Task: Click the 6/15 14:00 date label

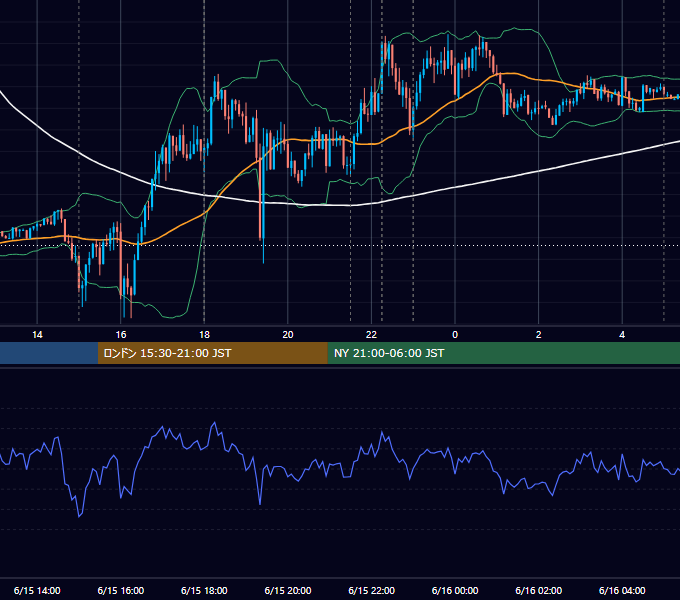Action: point(37,590)
